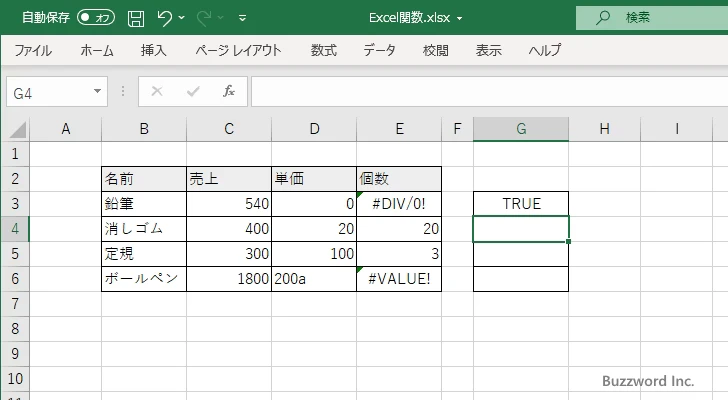Select column A header
The height and width of the screenshot is (400, 728).
(65, 129)
